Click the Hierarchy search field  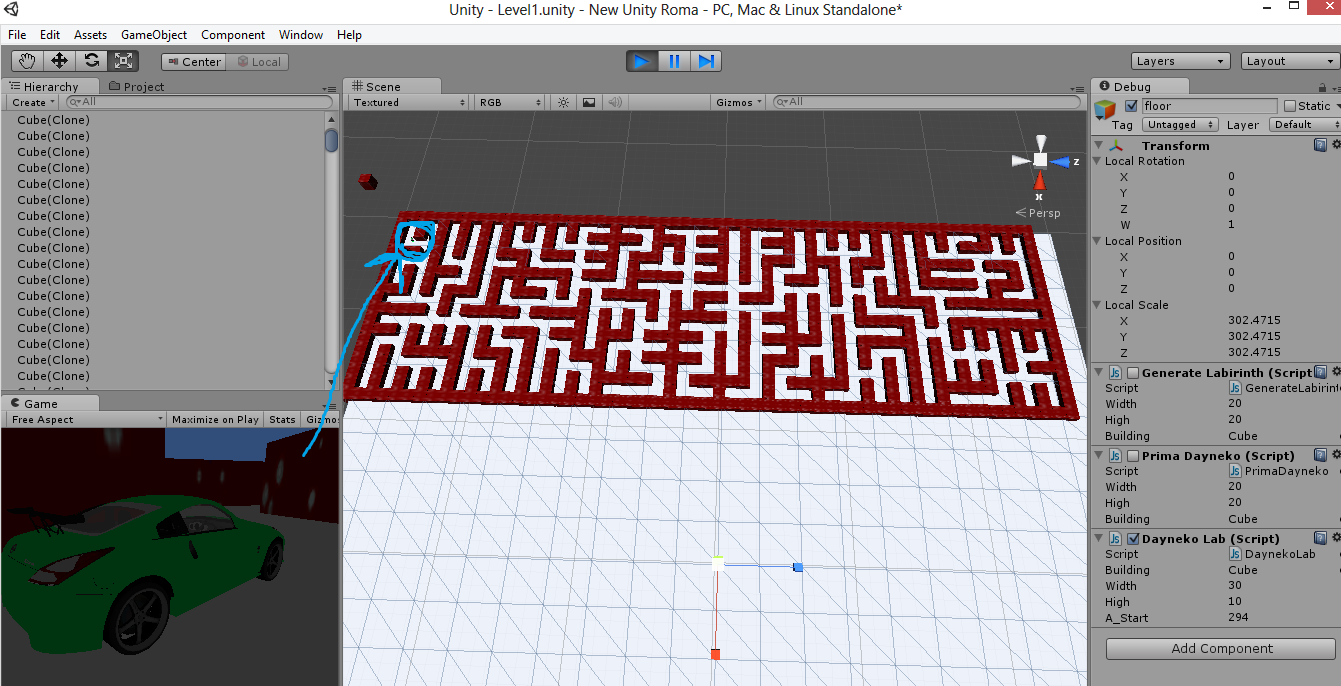[197, 102]
